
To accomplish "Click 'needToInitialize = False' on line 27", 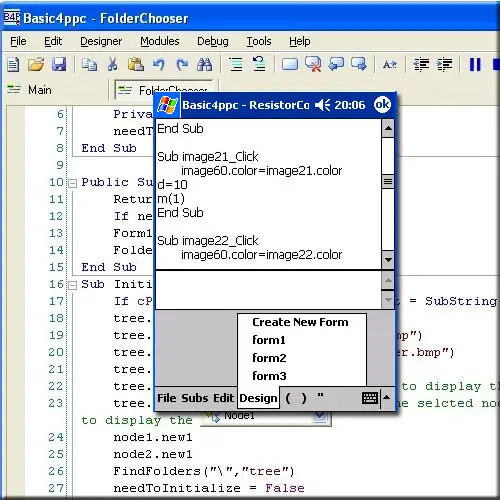I will pos(209,488).
